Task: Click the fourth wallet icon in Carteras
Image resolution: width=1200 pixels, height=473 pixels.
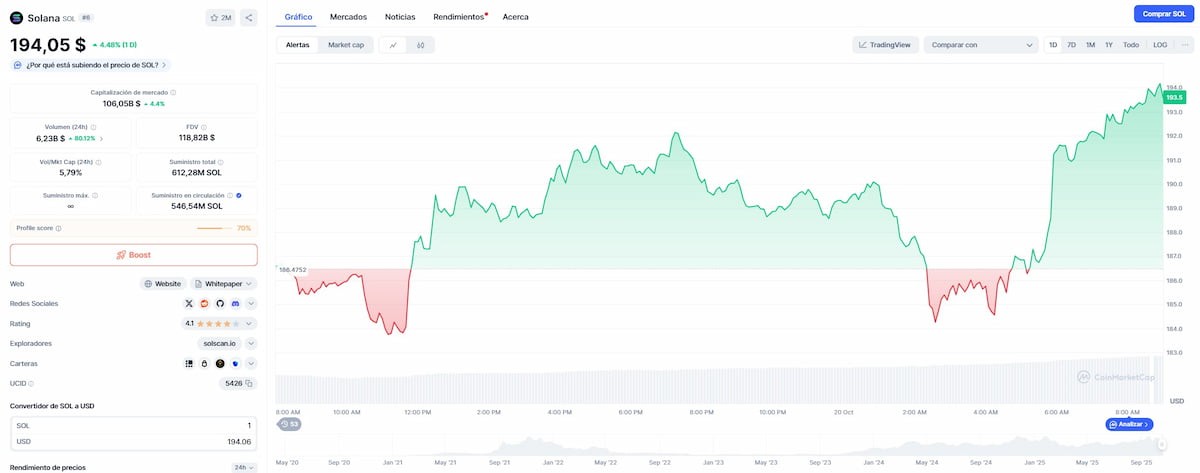Action: [235, 363]
